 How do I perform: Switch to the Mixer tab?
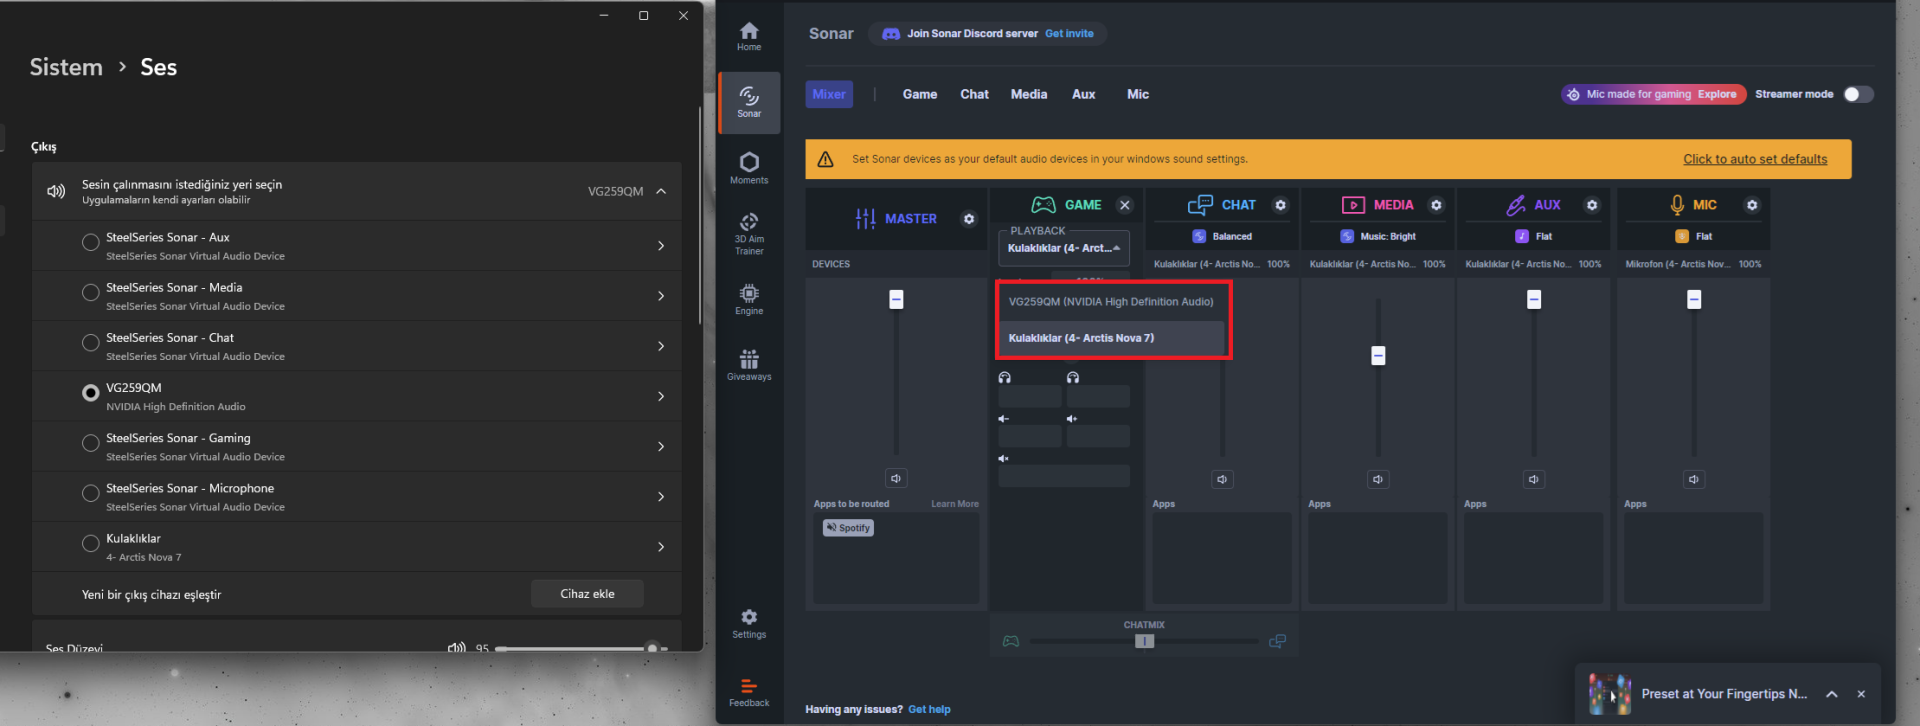point(829,94)
